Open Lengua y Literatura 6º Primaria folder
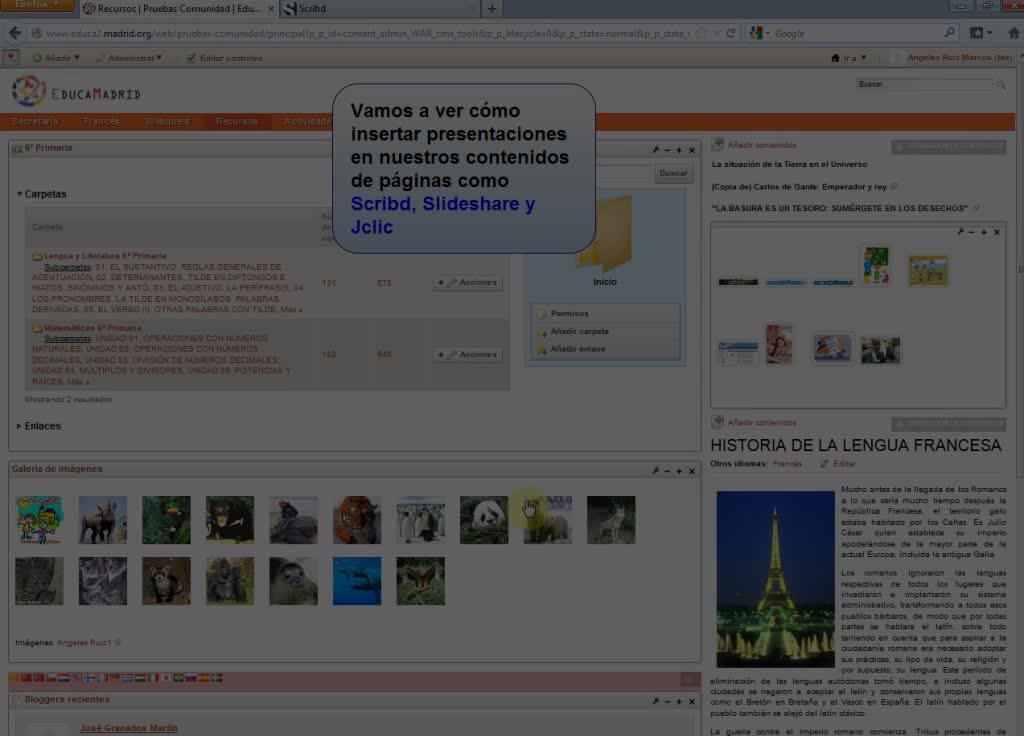The width and height of the screenshot is (1024, 736). (104, 256)
